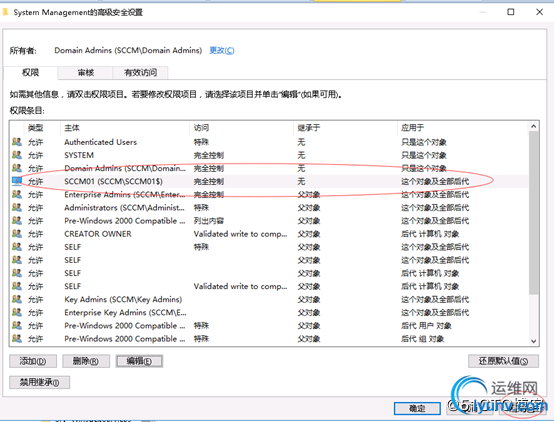Select the Administrators (SCCM\Administ... entry
Viewport: 554px width, 422px height.
pos(270,207)
